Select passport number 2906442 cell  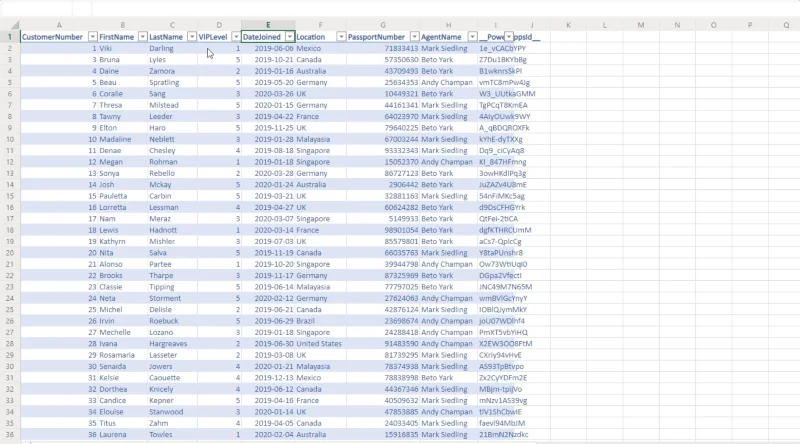383,185
